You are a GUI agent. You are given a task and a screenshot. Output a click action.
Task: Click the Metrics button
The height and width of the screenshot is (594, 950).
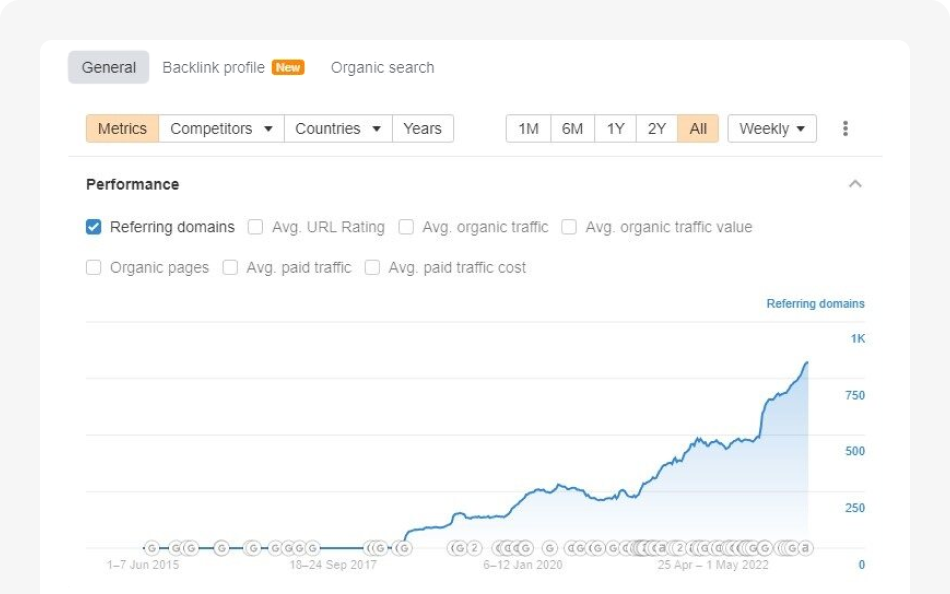click(121, 128)
